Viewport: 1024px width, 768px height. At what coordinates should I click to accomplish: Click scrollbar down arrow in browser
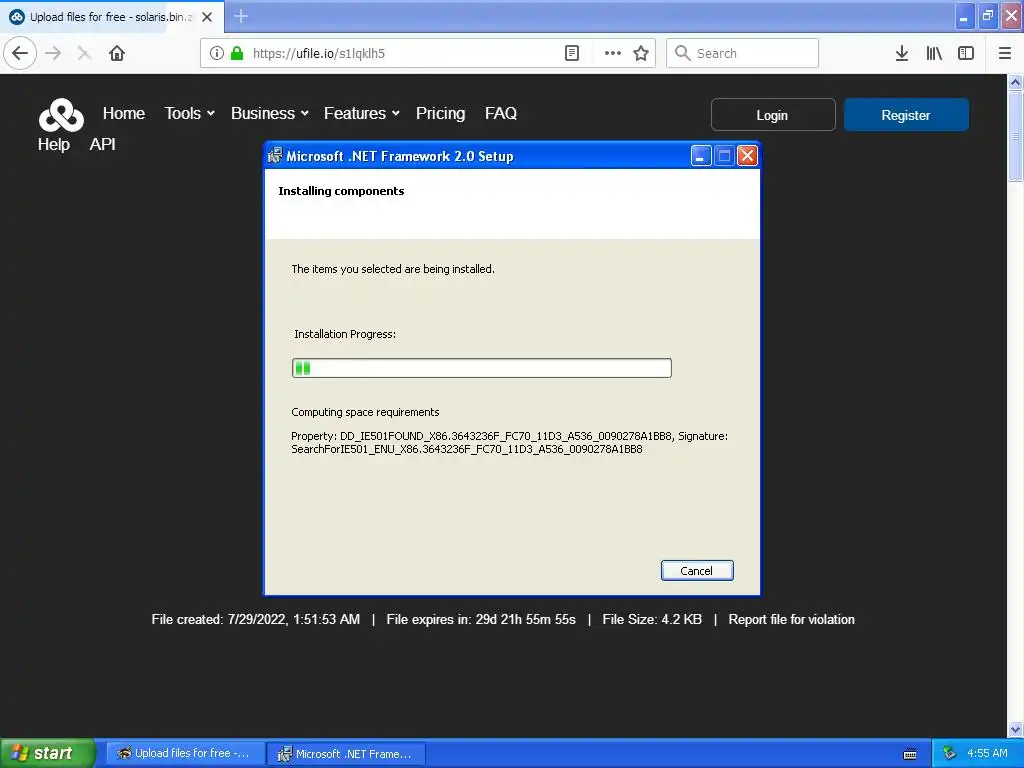(x=1015, y=729)
